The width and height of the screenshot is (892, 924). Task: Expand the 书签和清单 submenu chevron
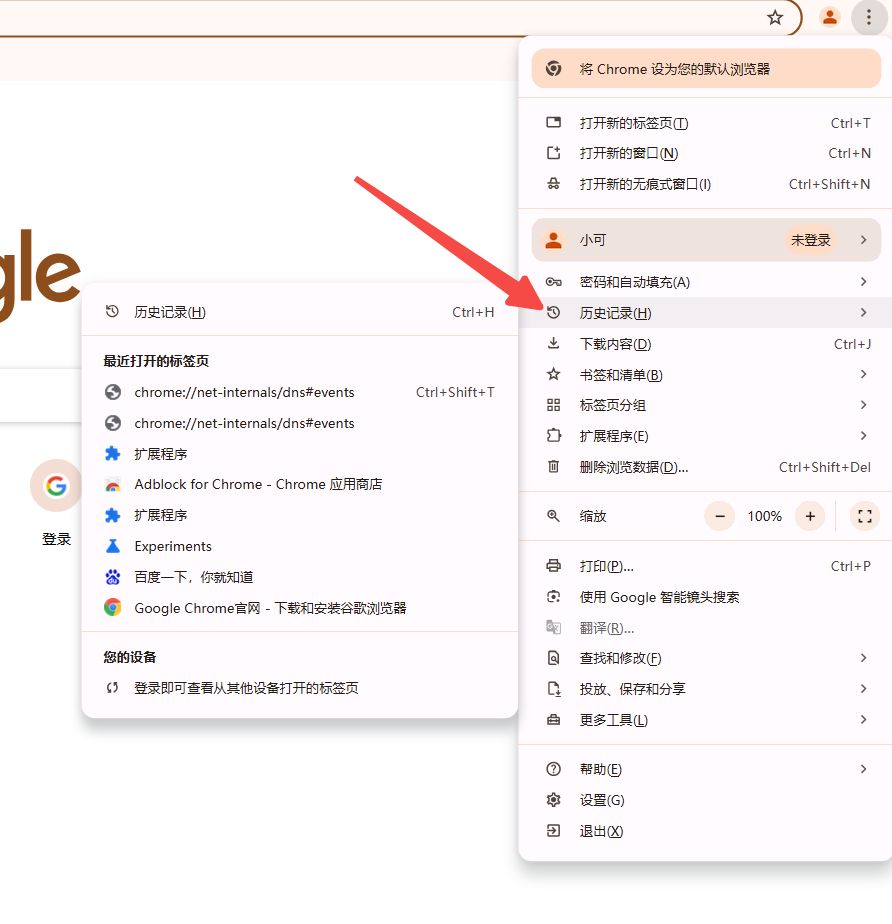click(x=863, y=374)
